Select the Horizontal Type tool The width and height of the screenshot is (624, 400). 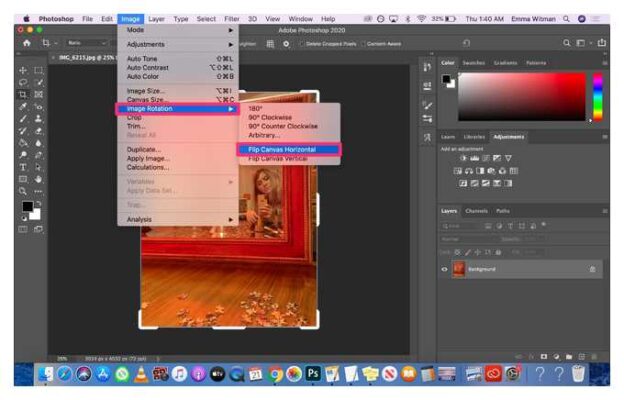coord(23,167)
